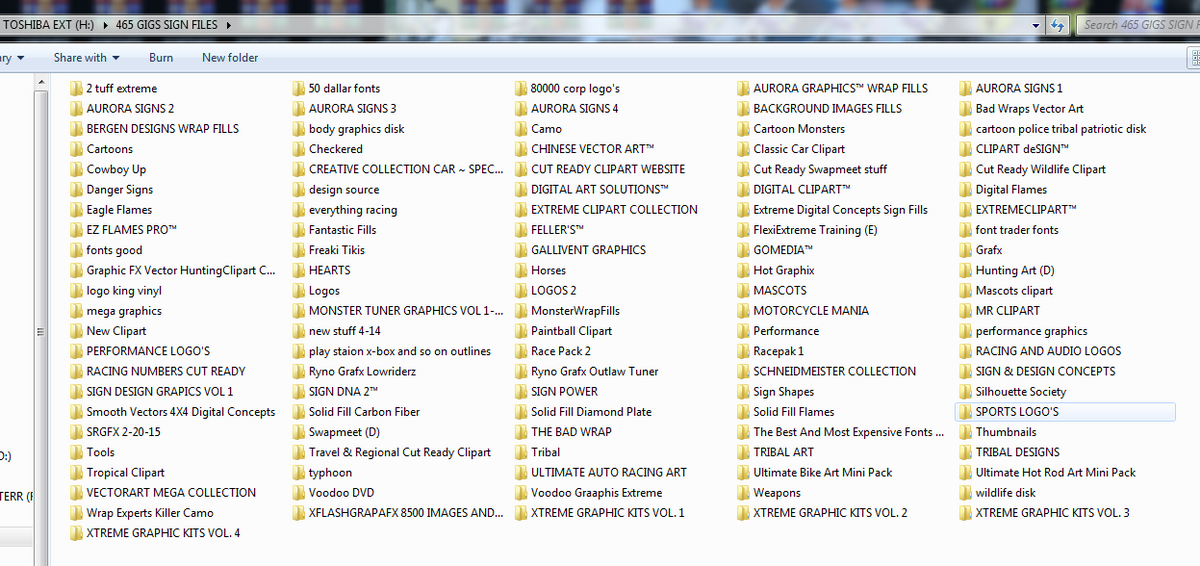Viewport: 1200px width, 566px height.
Task: Open the BERGEN DESIGNS WRAP FILLS folder name
Action: tap(163, 129)
